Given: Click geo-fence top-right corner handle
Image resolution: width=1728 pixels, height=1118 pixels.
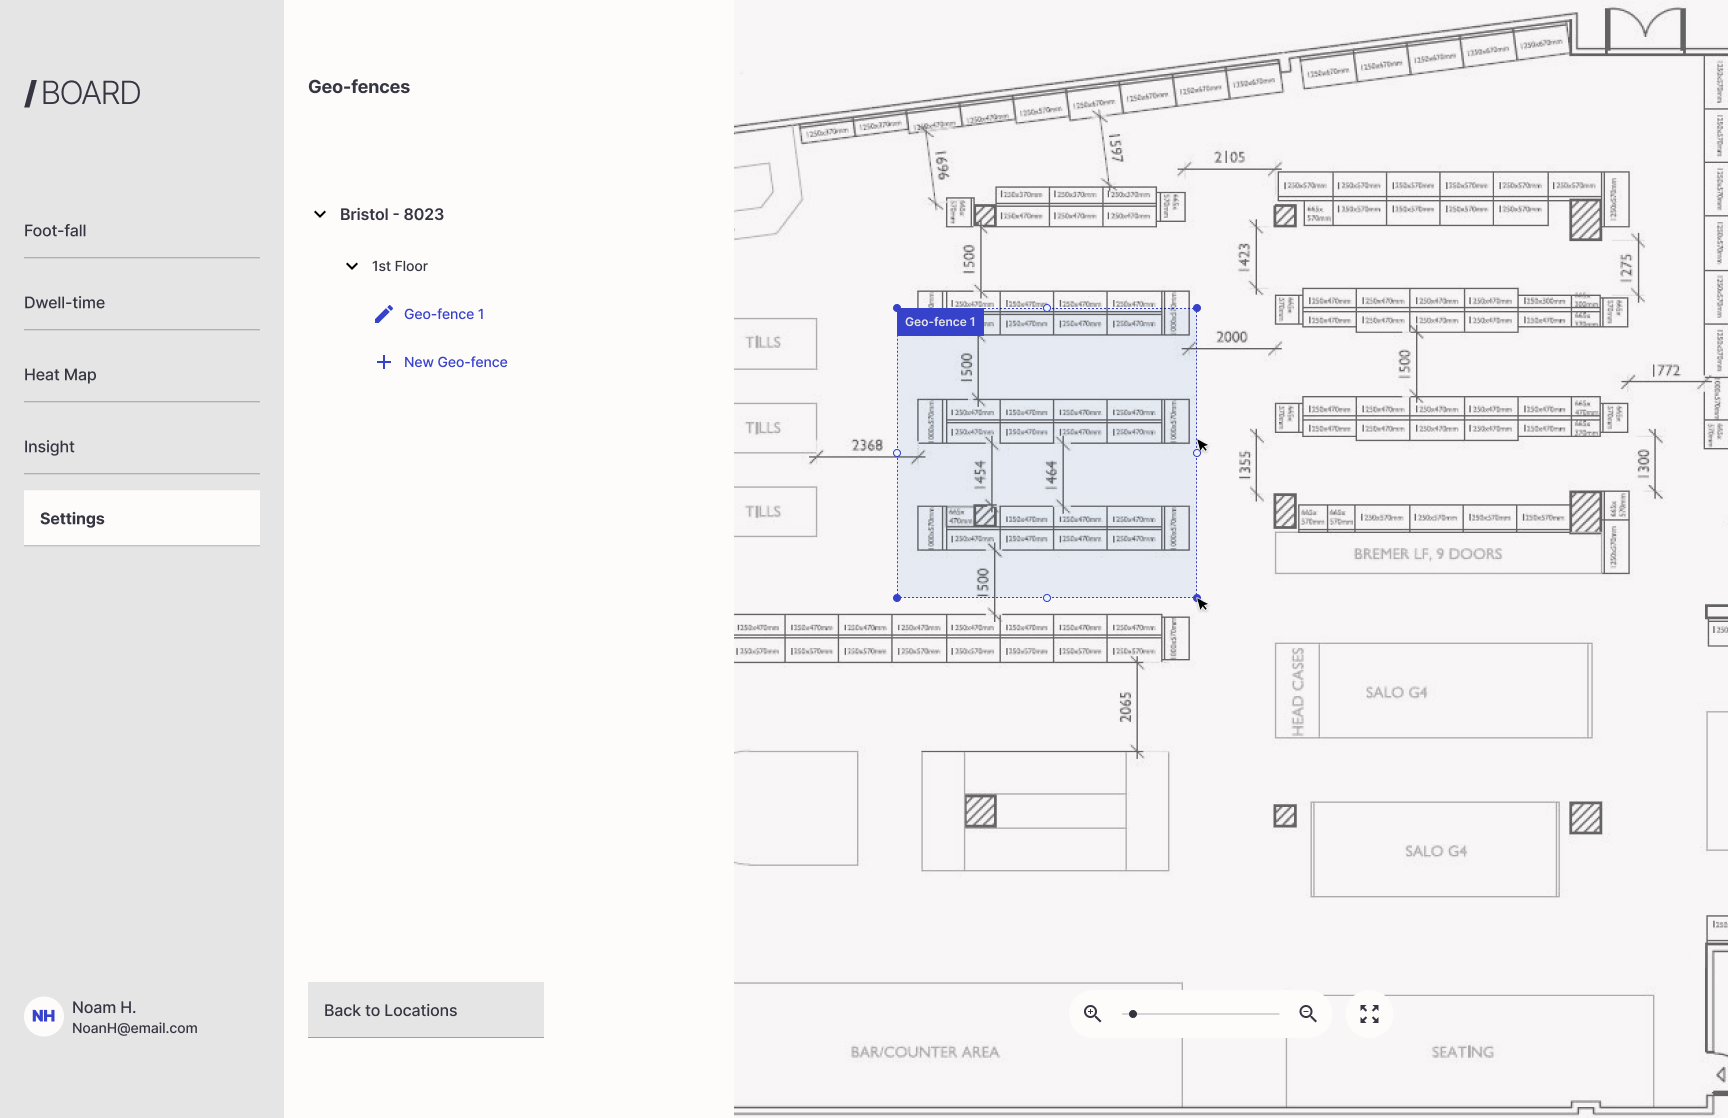Looking at the screenshot, I should point(1197,308).
